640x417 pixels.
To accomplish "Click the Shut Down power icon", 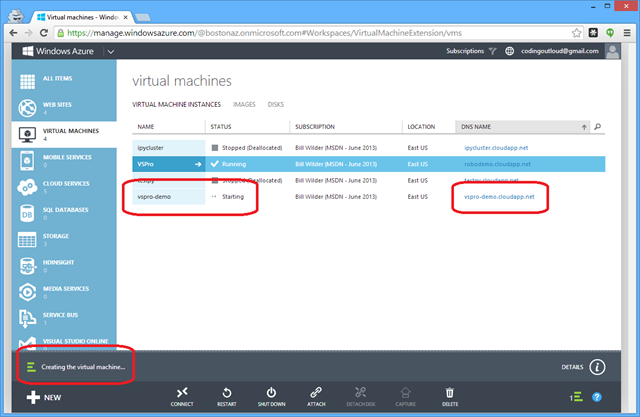I will click(271, 393).
